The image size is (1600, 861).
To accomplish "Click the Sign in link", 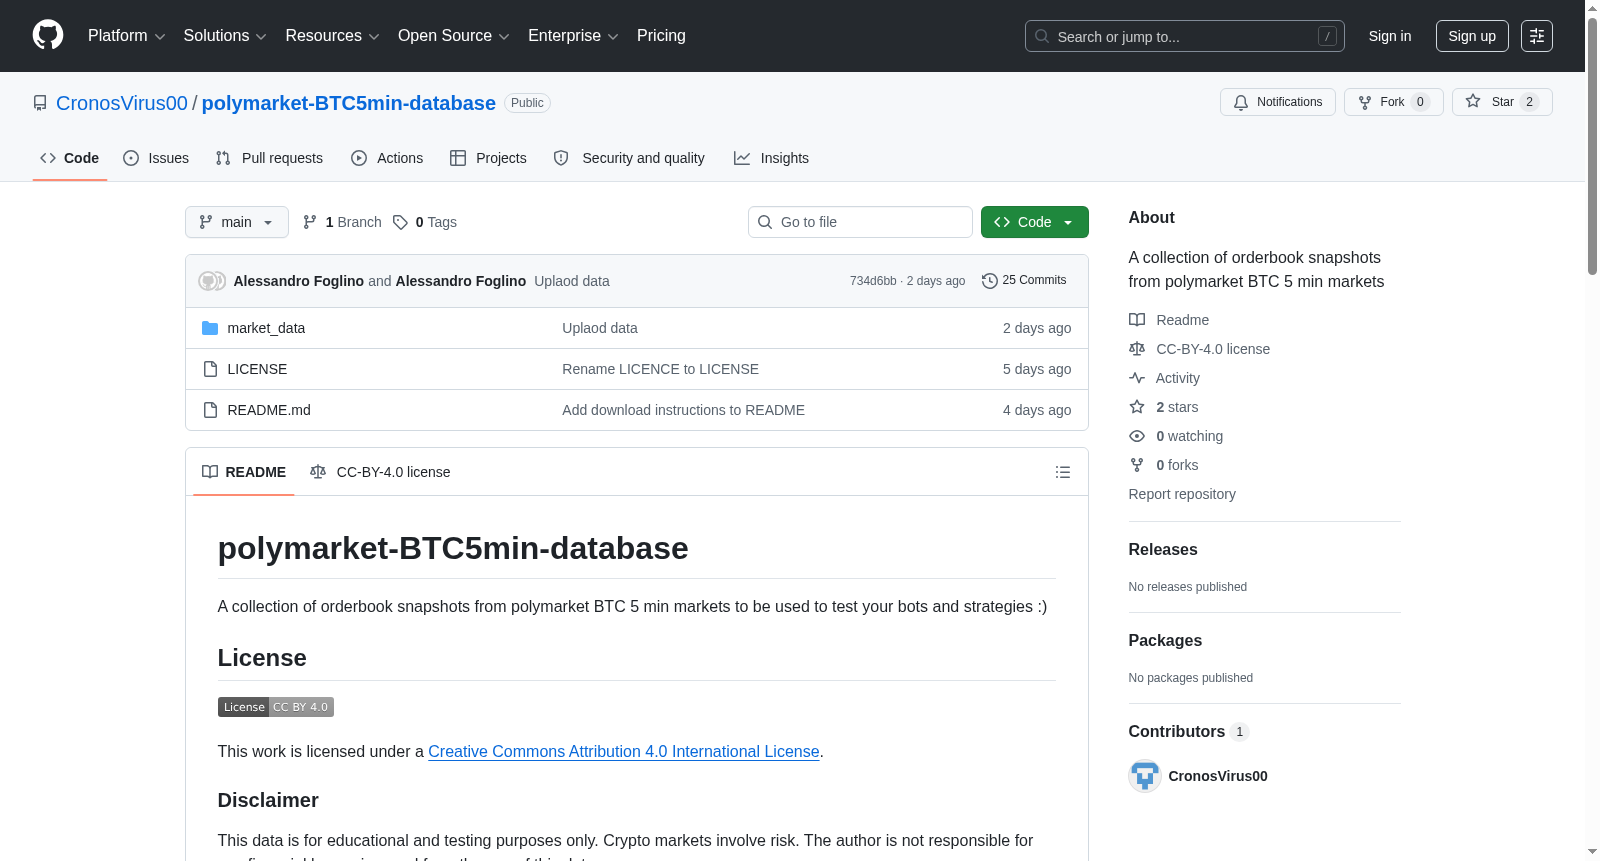I will pyautogui.click(x=1390, y=36).
